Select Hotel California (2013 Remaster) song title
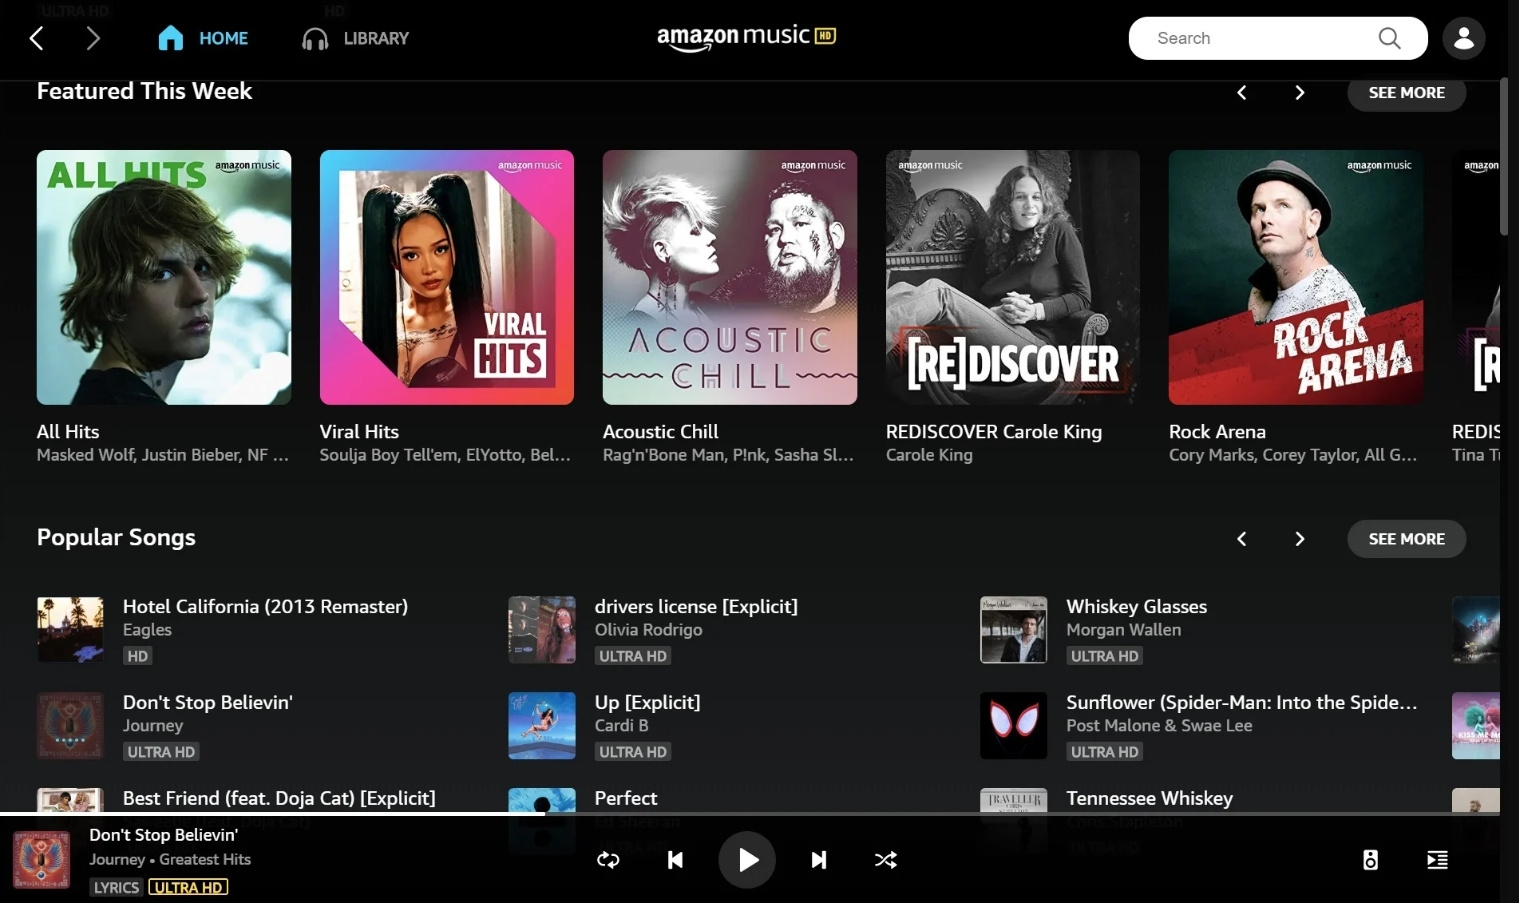This screenshot has height=903, width=1519. point(265,606)
